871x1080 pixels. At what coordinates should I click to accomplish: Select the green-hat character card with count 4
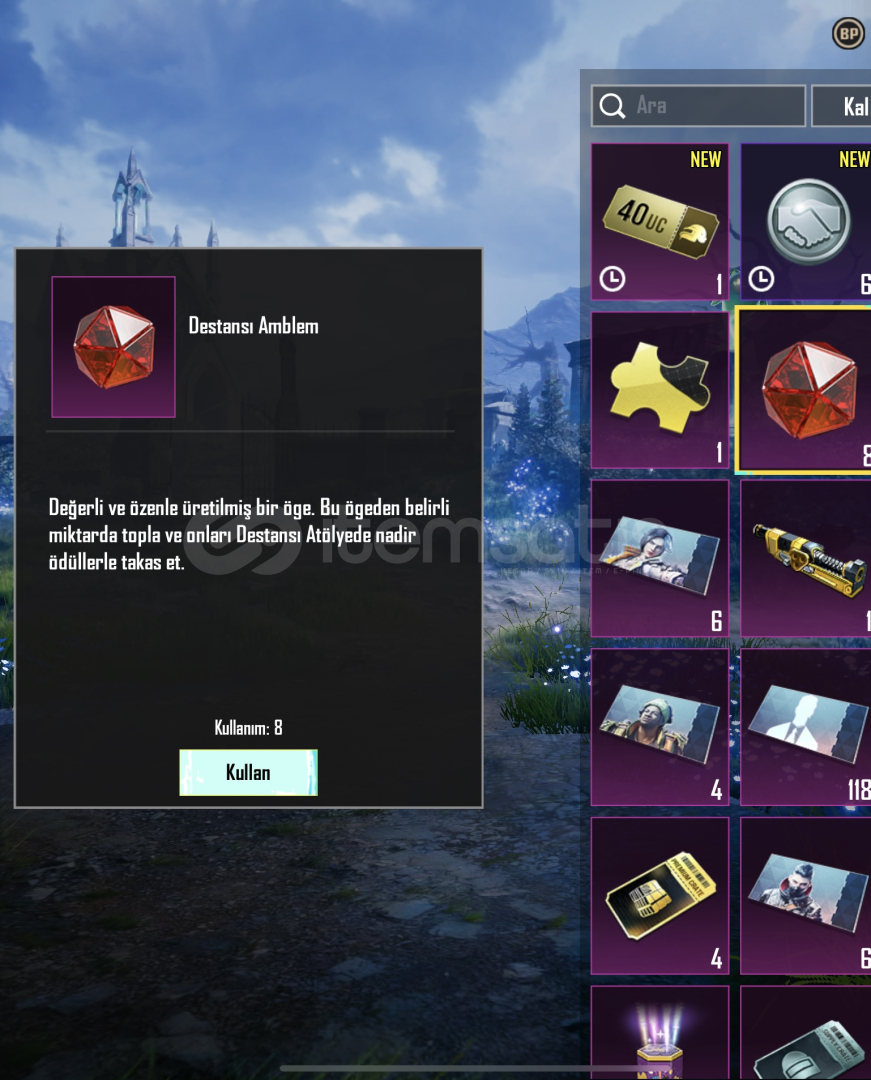[660, 727]
